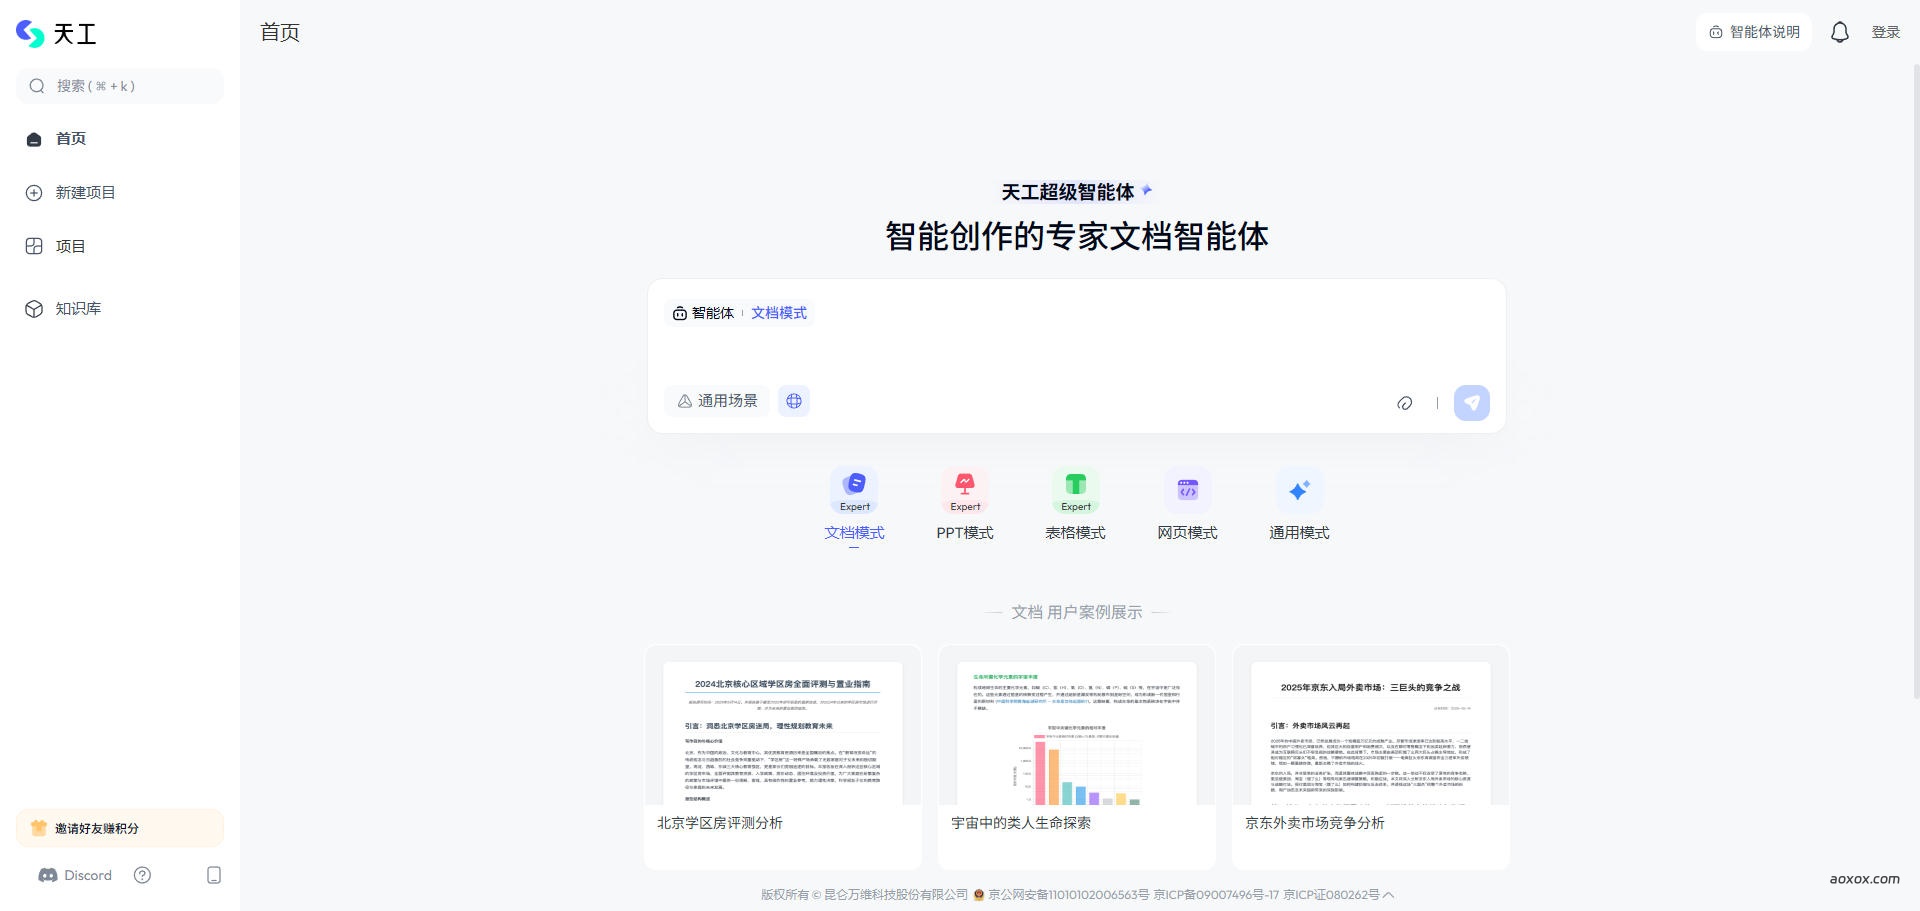This screenshot has width=1920, height=911.
Task: Click the 宇宙中的类人生命探索 title text
Action: pos(1021,823)
